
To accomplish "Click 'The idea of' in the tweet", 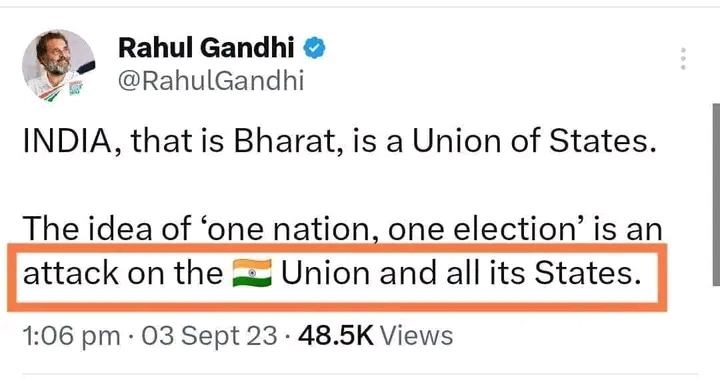I will 107,229.
